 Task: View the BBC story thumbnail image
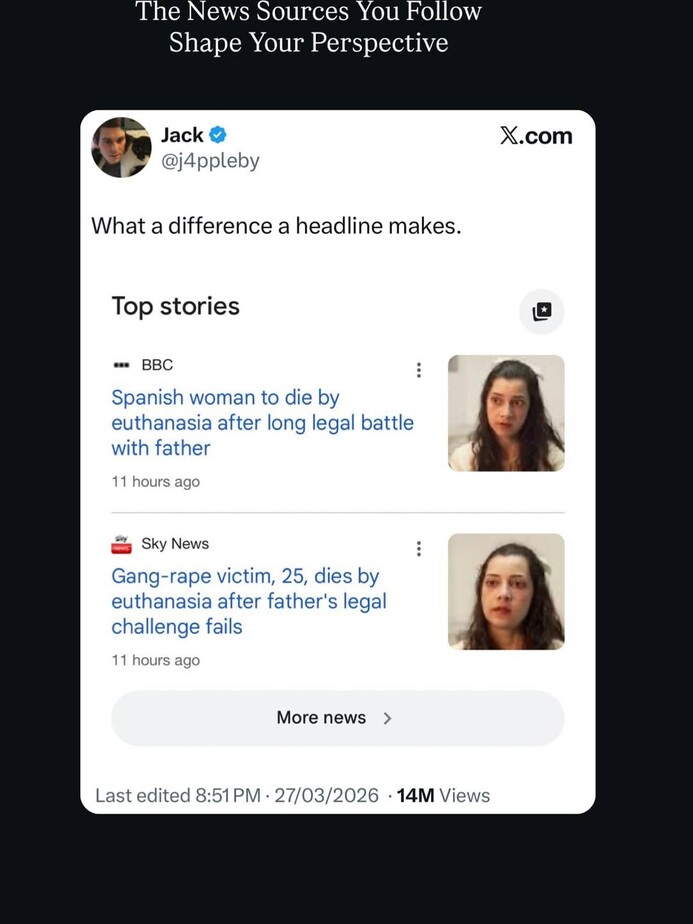pos(506,413)
